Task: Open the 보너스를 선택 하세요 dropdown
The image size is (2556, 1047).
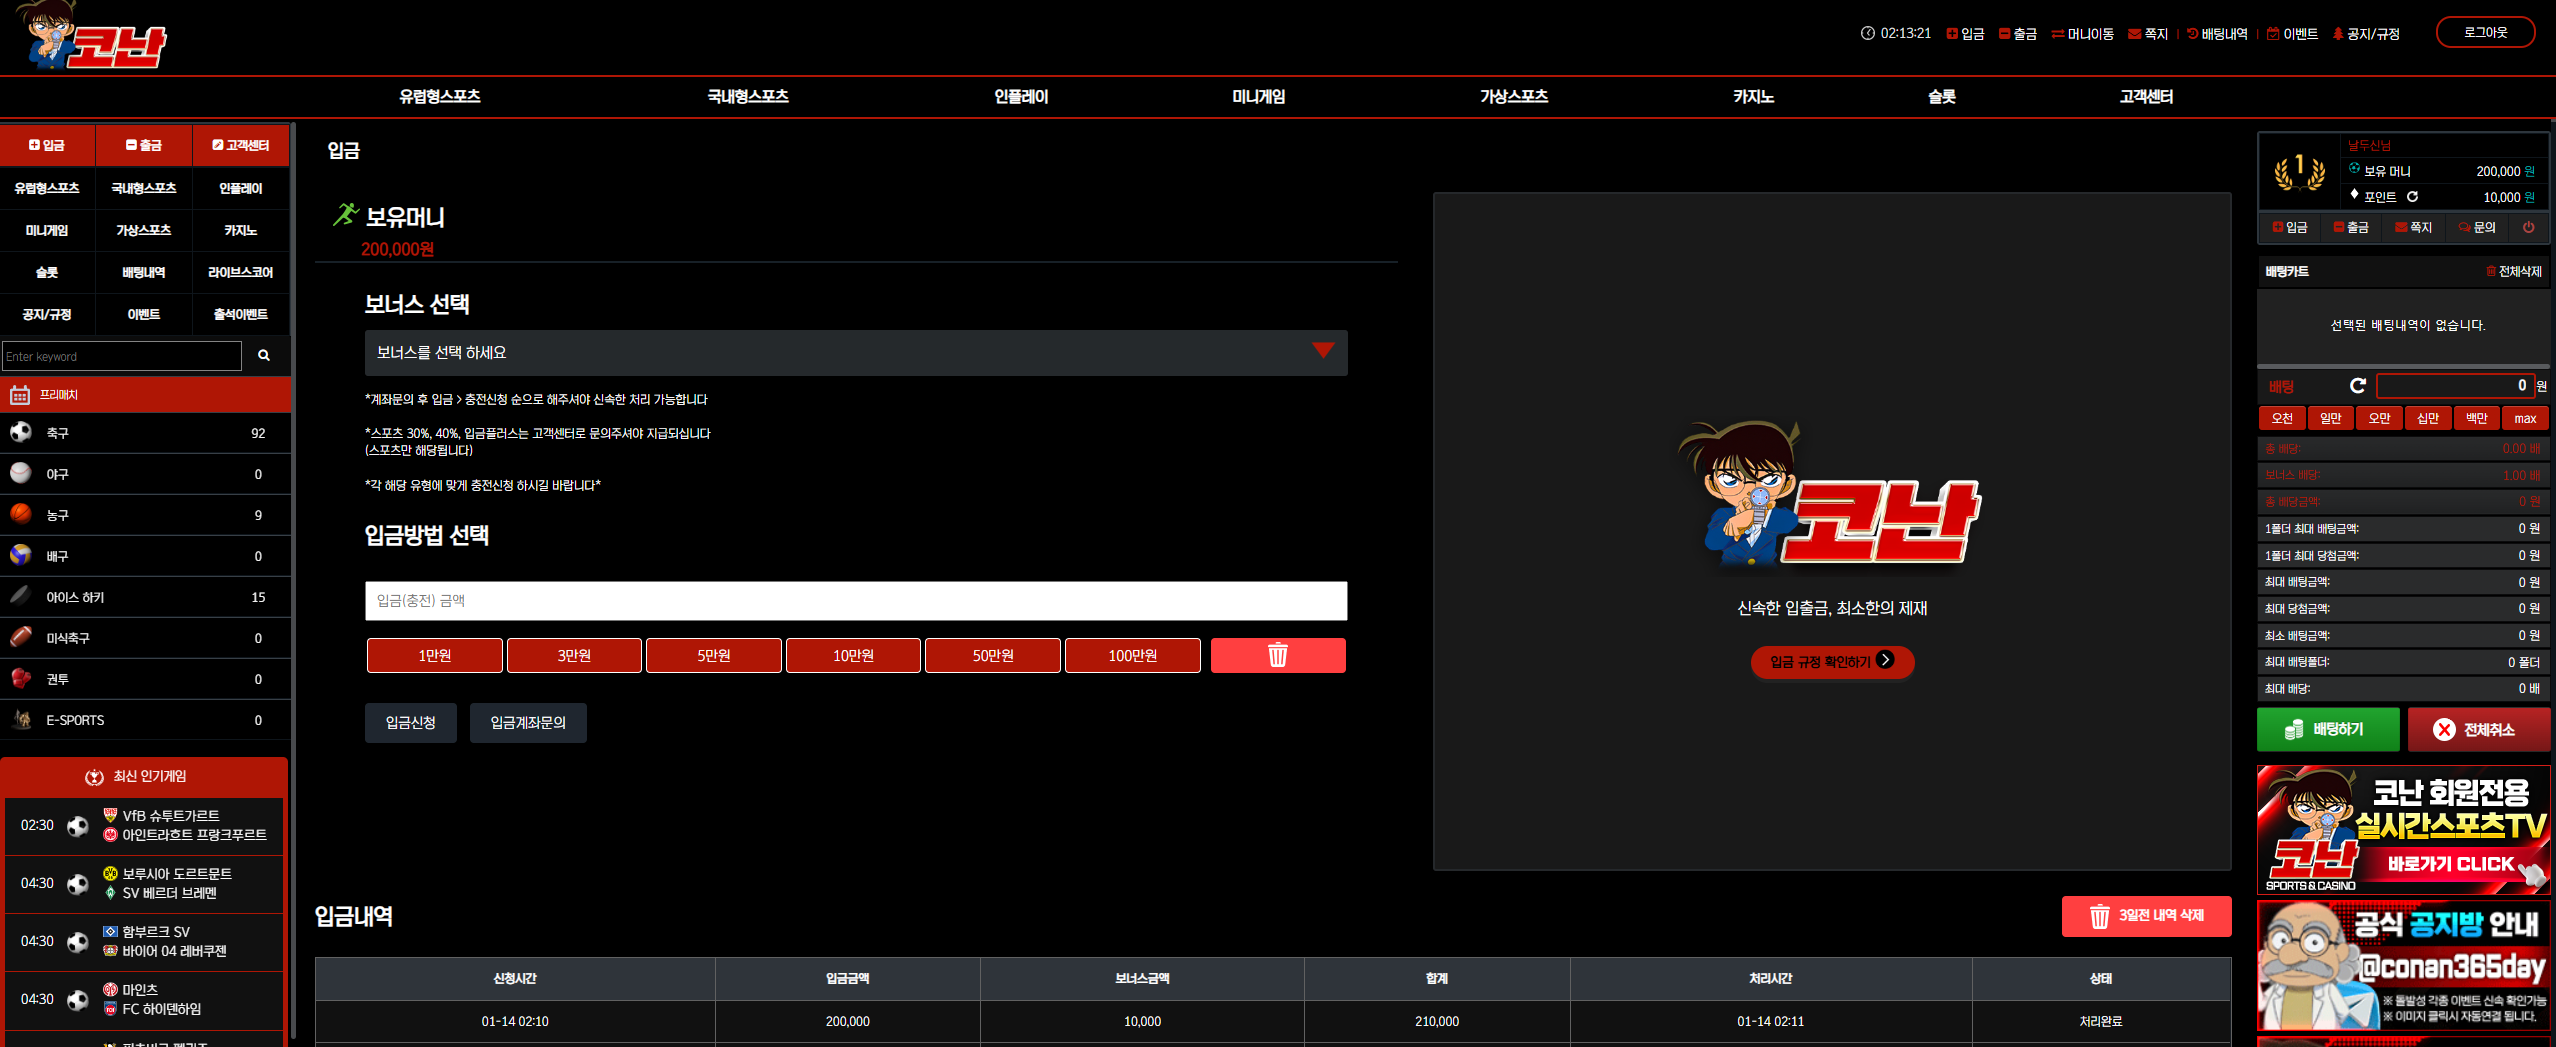Action: coord(856,353)
